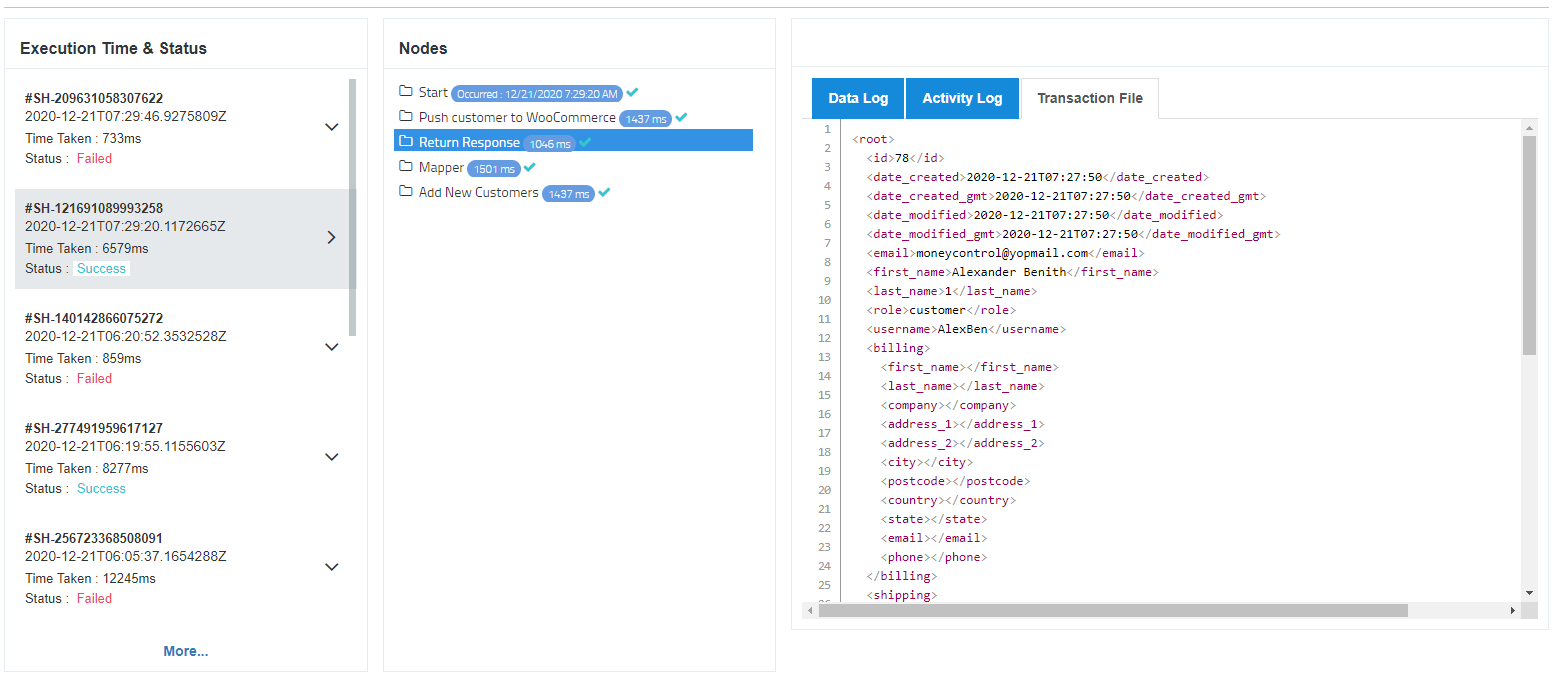Click the XML viewer horizontal scrollbar
This screenshot has width=1555, height=678.
coord(1112,610)
